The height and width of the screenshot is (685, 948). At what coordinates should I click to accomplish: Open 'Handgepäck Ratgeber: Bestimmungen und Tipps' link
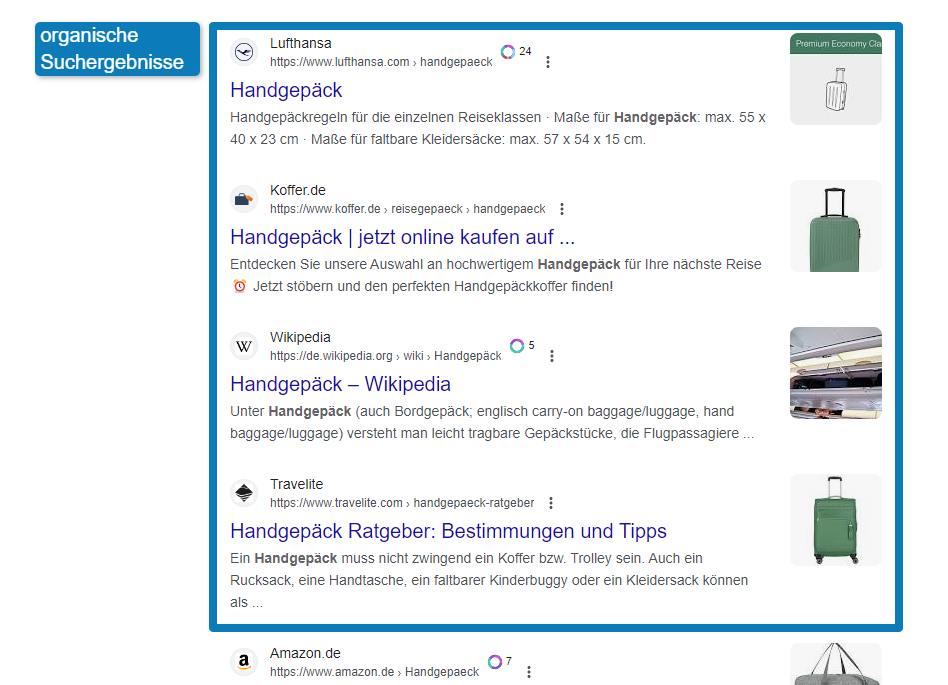(x=448, y=531)
